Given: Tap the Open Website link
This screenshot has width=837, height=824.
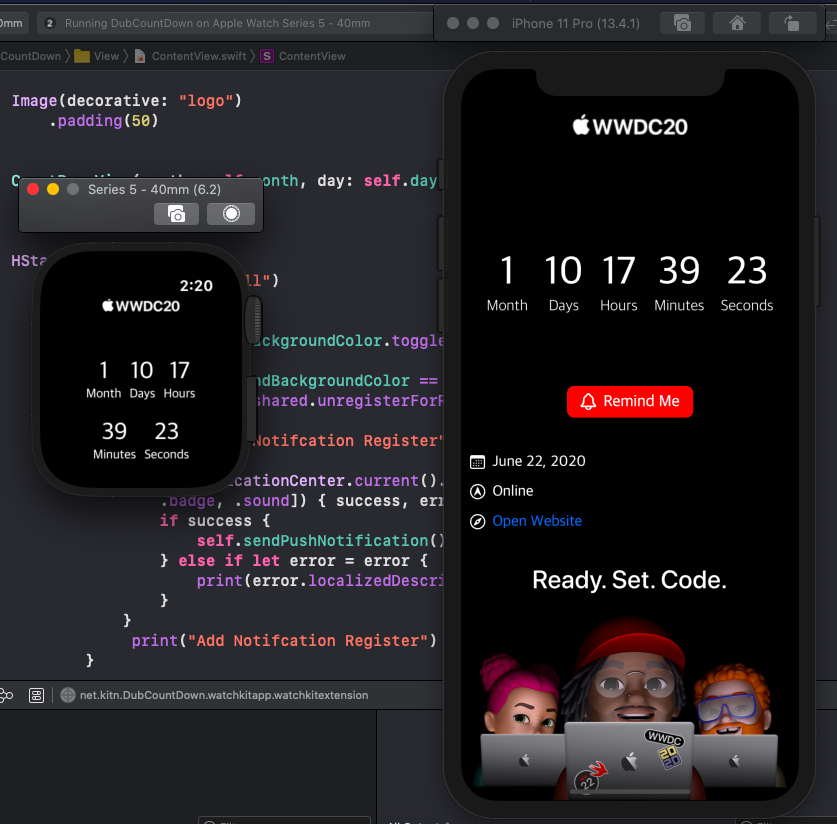Looking at the screenshot, I should tap(536, 521).
